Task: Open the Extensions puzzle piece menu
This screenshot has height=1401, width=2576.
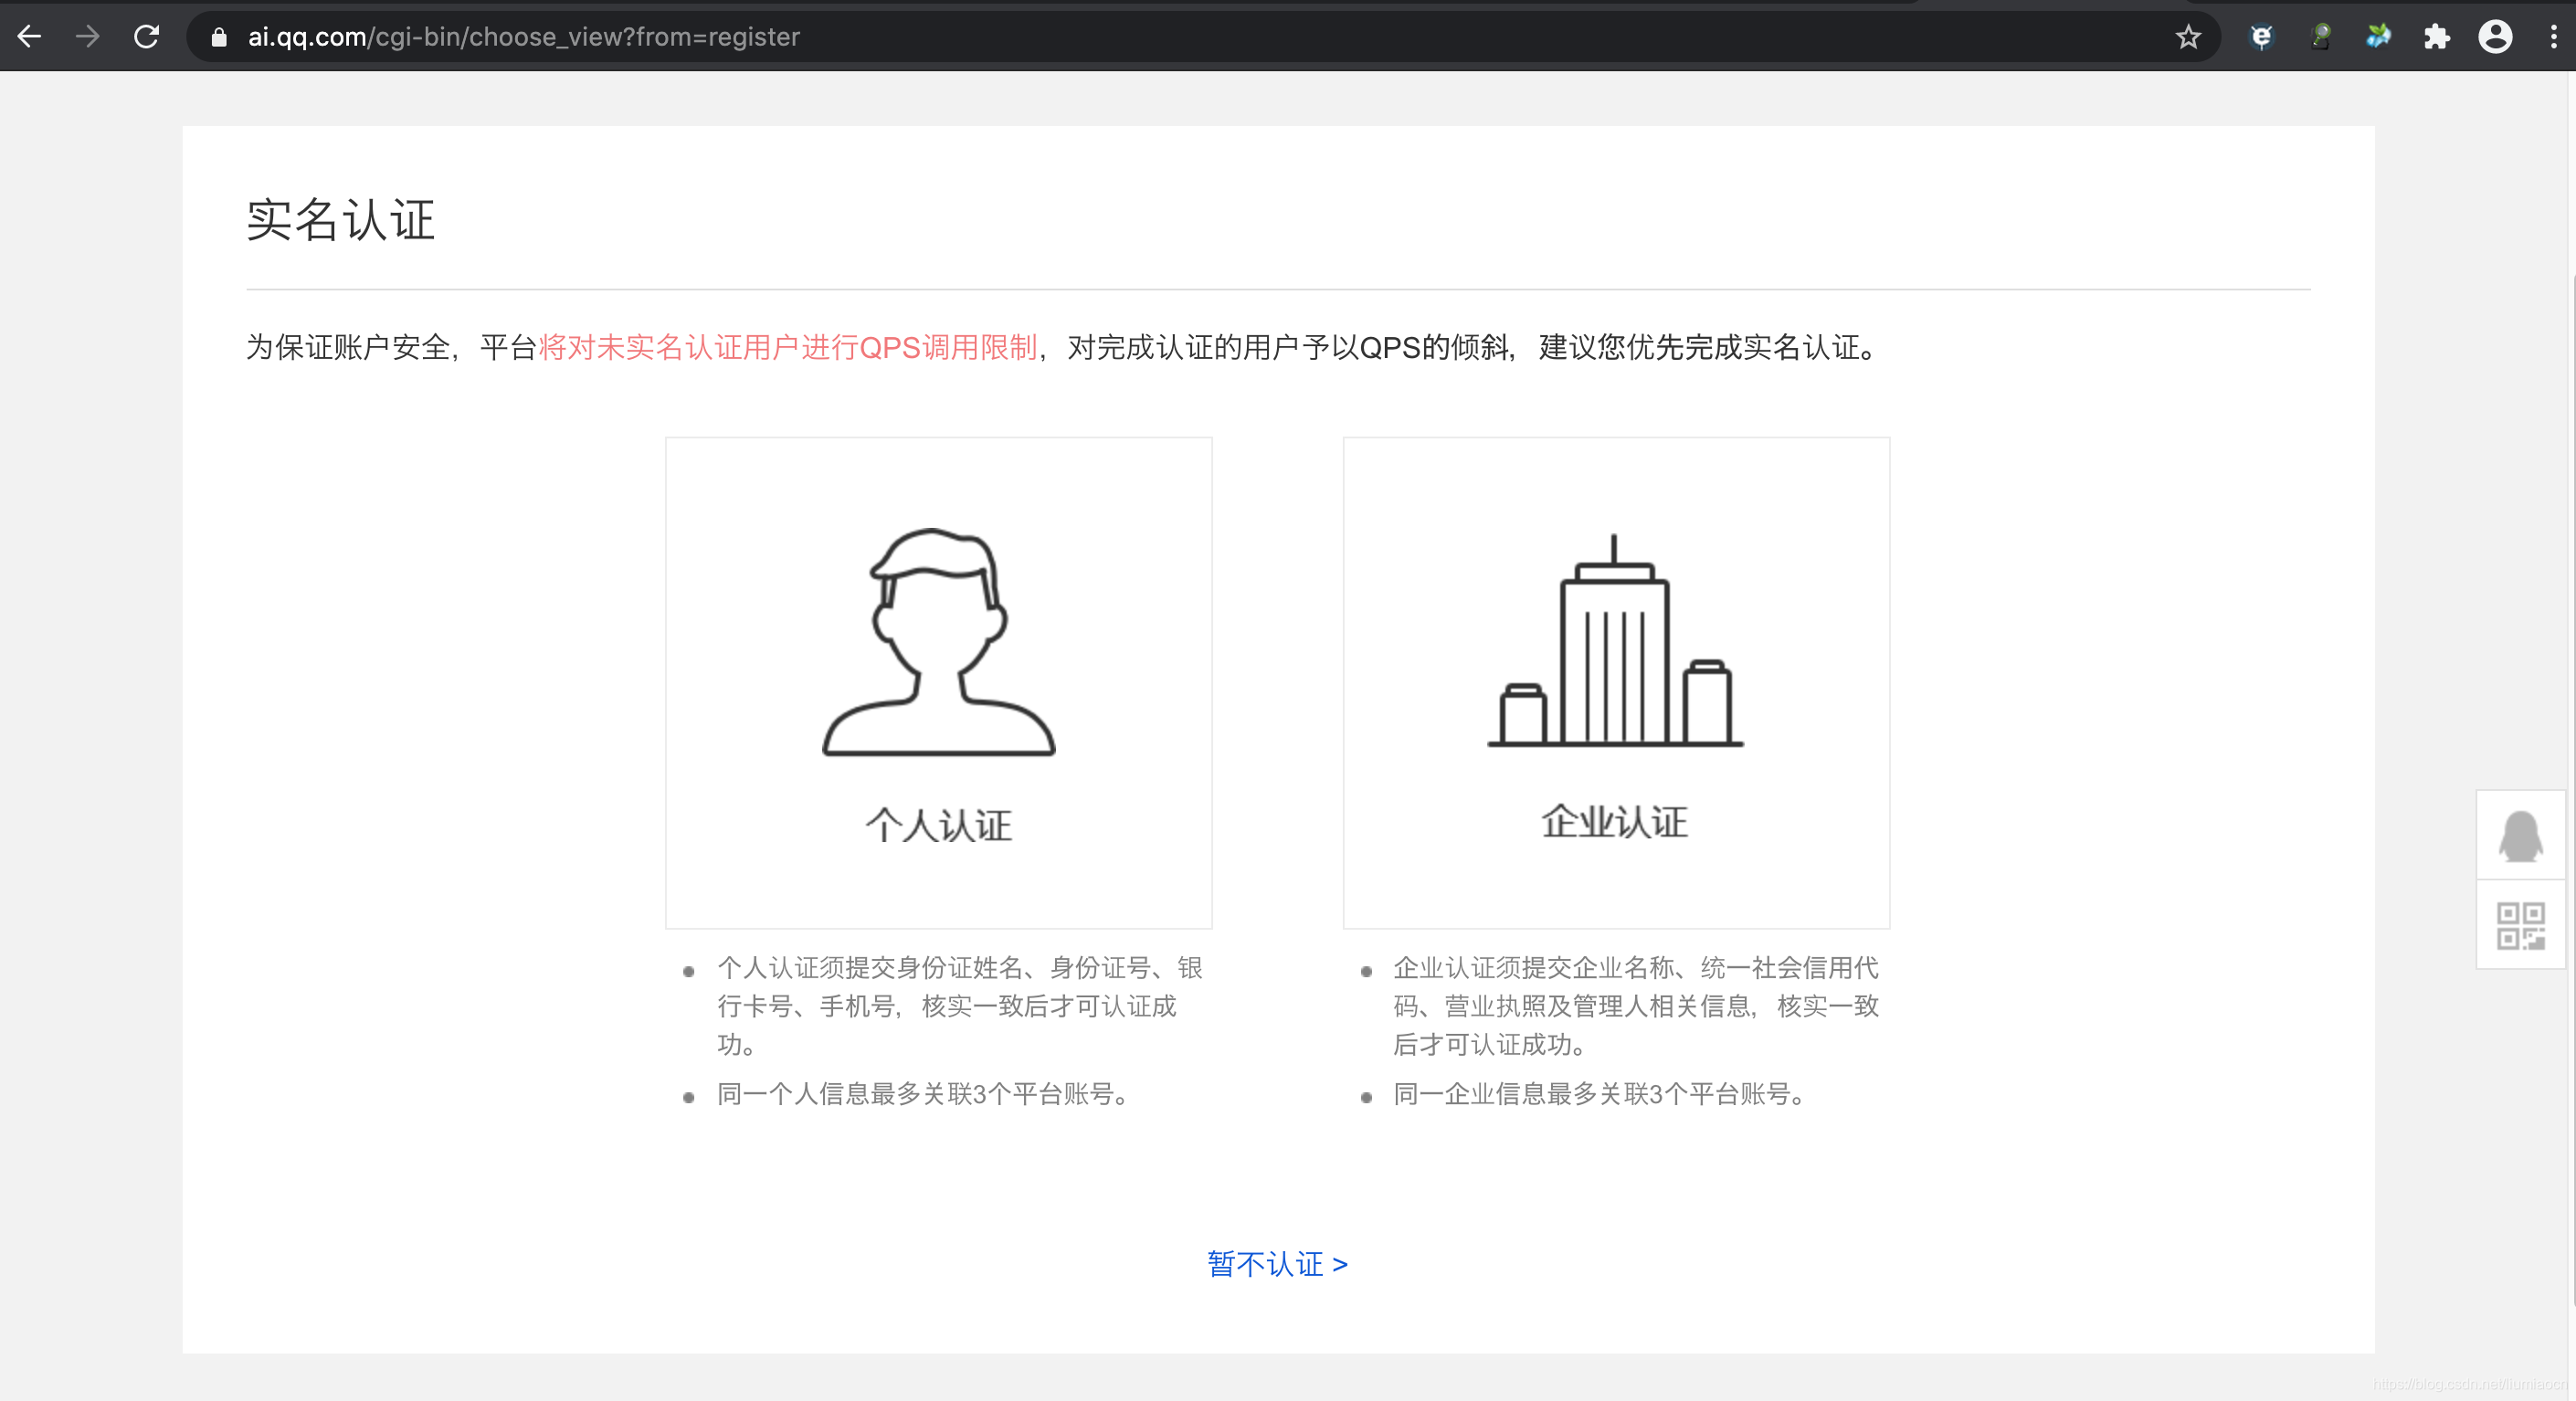Action: pos(2437,37)
